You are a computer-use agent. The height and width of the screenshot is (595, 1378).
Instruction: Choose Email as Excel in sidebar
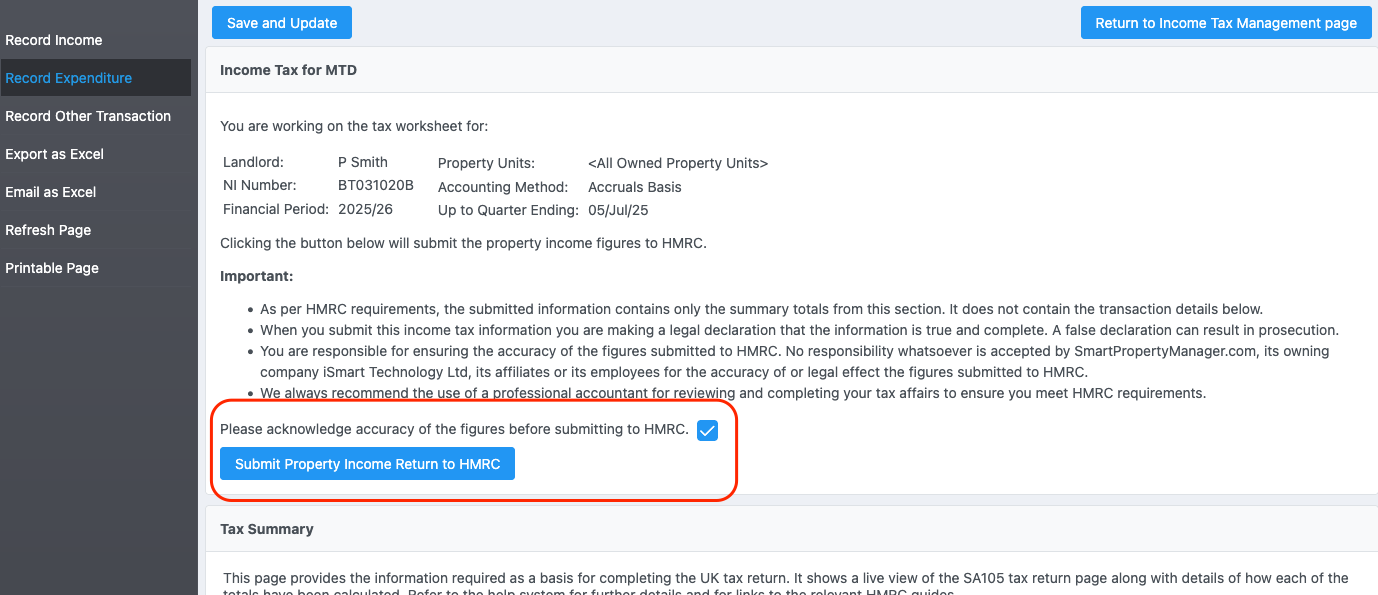51,192
